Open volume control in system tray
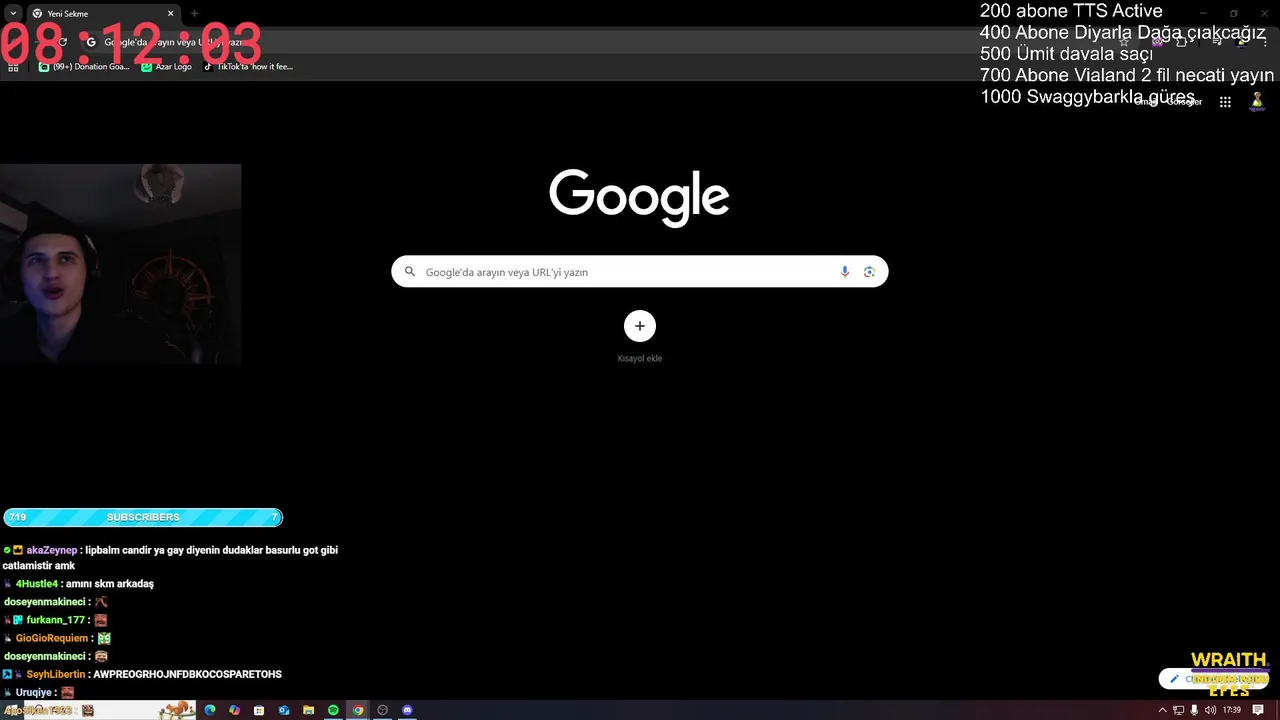Viewport: 1280px width, 720px height. tap(1211, 710)
